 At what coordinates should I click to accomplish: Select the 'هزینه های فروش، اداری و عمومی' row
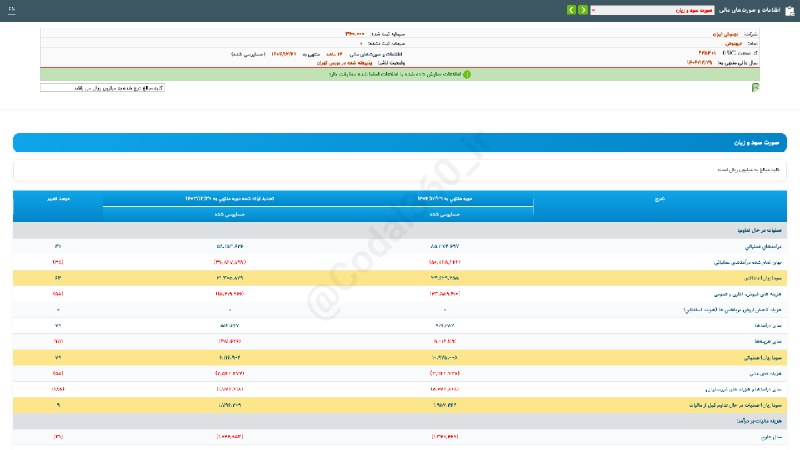(400, 294)
